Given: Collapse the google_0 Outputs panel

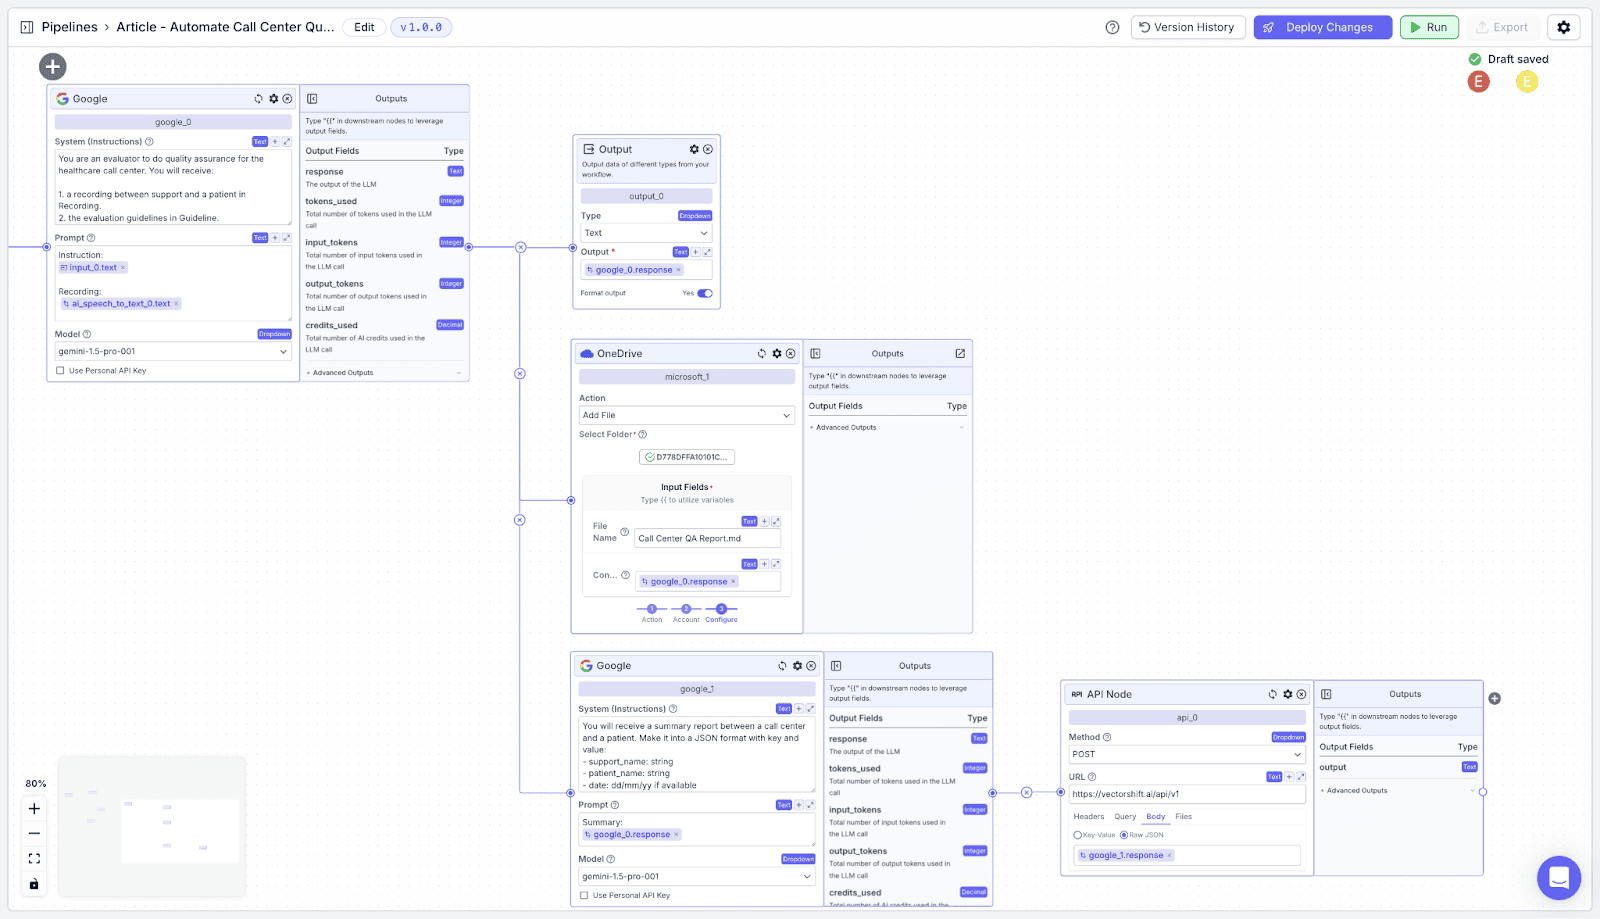Looking at the screenshot, I should click(x=312, y=99).
